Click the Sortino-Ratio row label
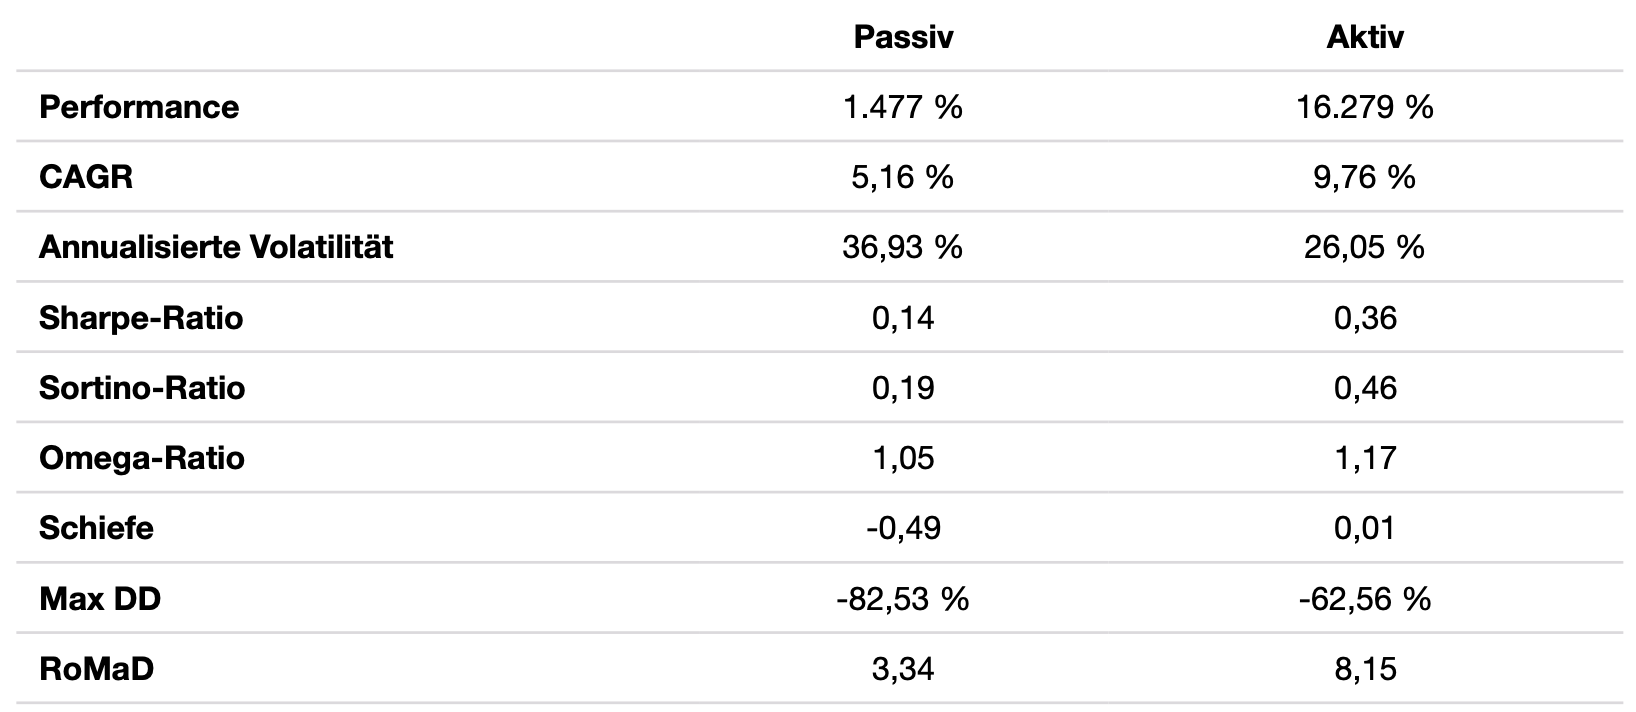 tap(142, 388)
